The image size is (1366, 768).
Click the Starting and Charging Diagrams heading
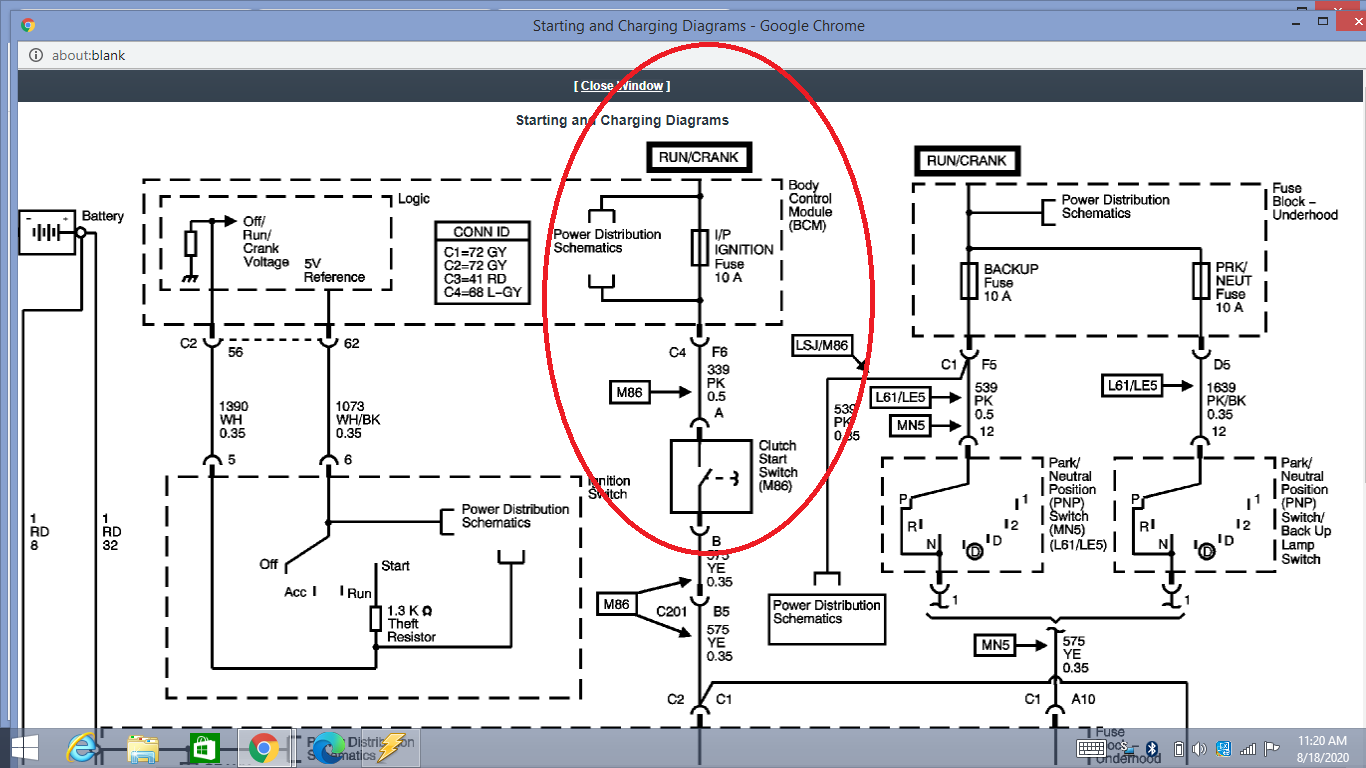pyautogui.click(x=622, y=120)
